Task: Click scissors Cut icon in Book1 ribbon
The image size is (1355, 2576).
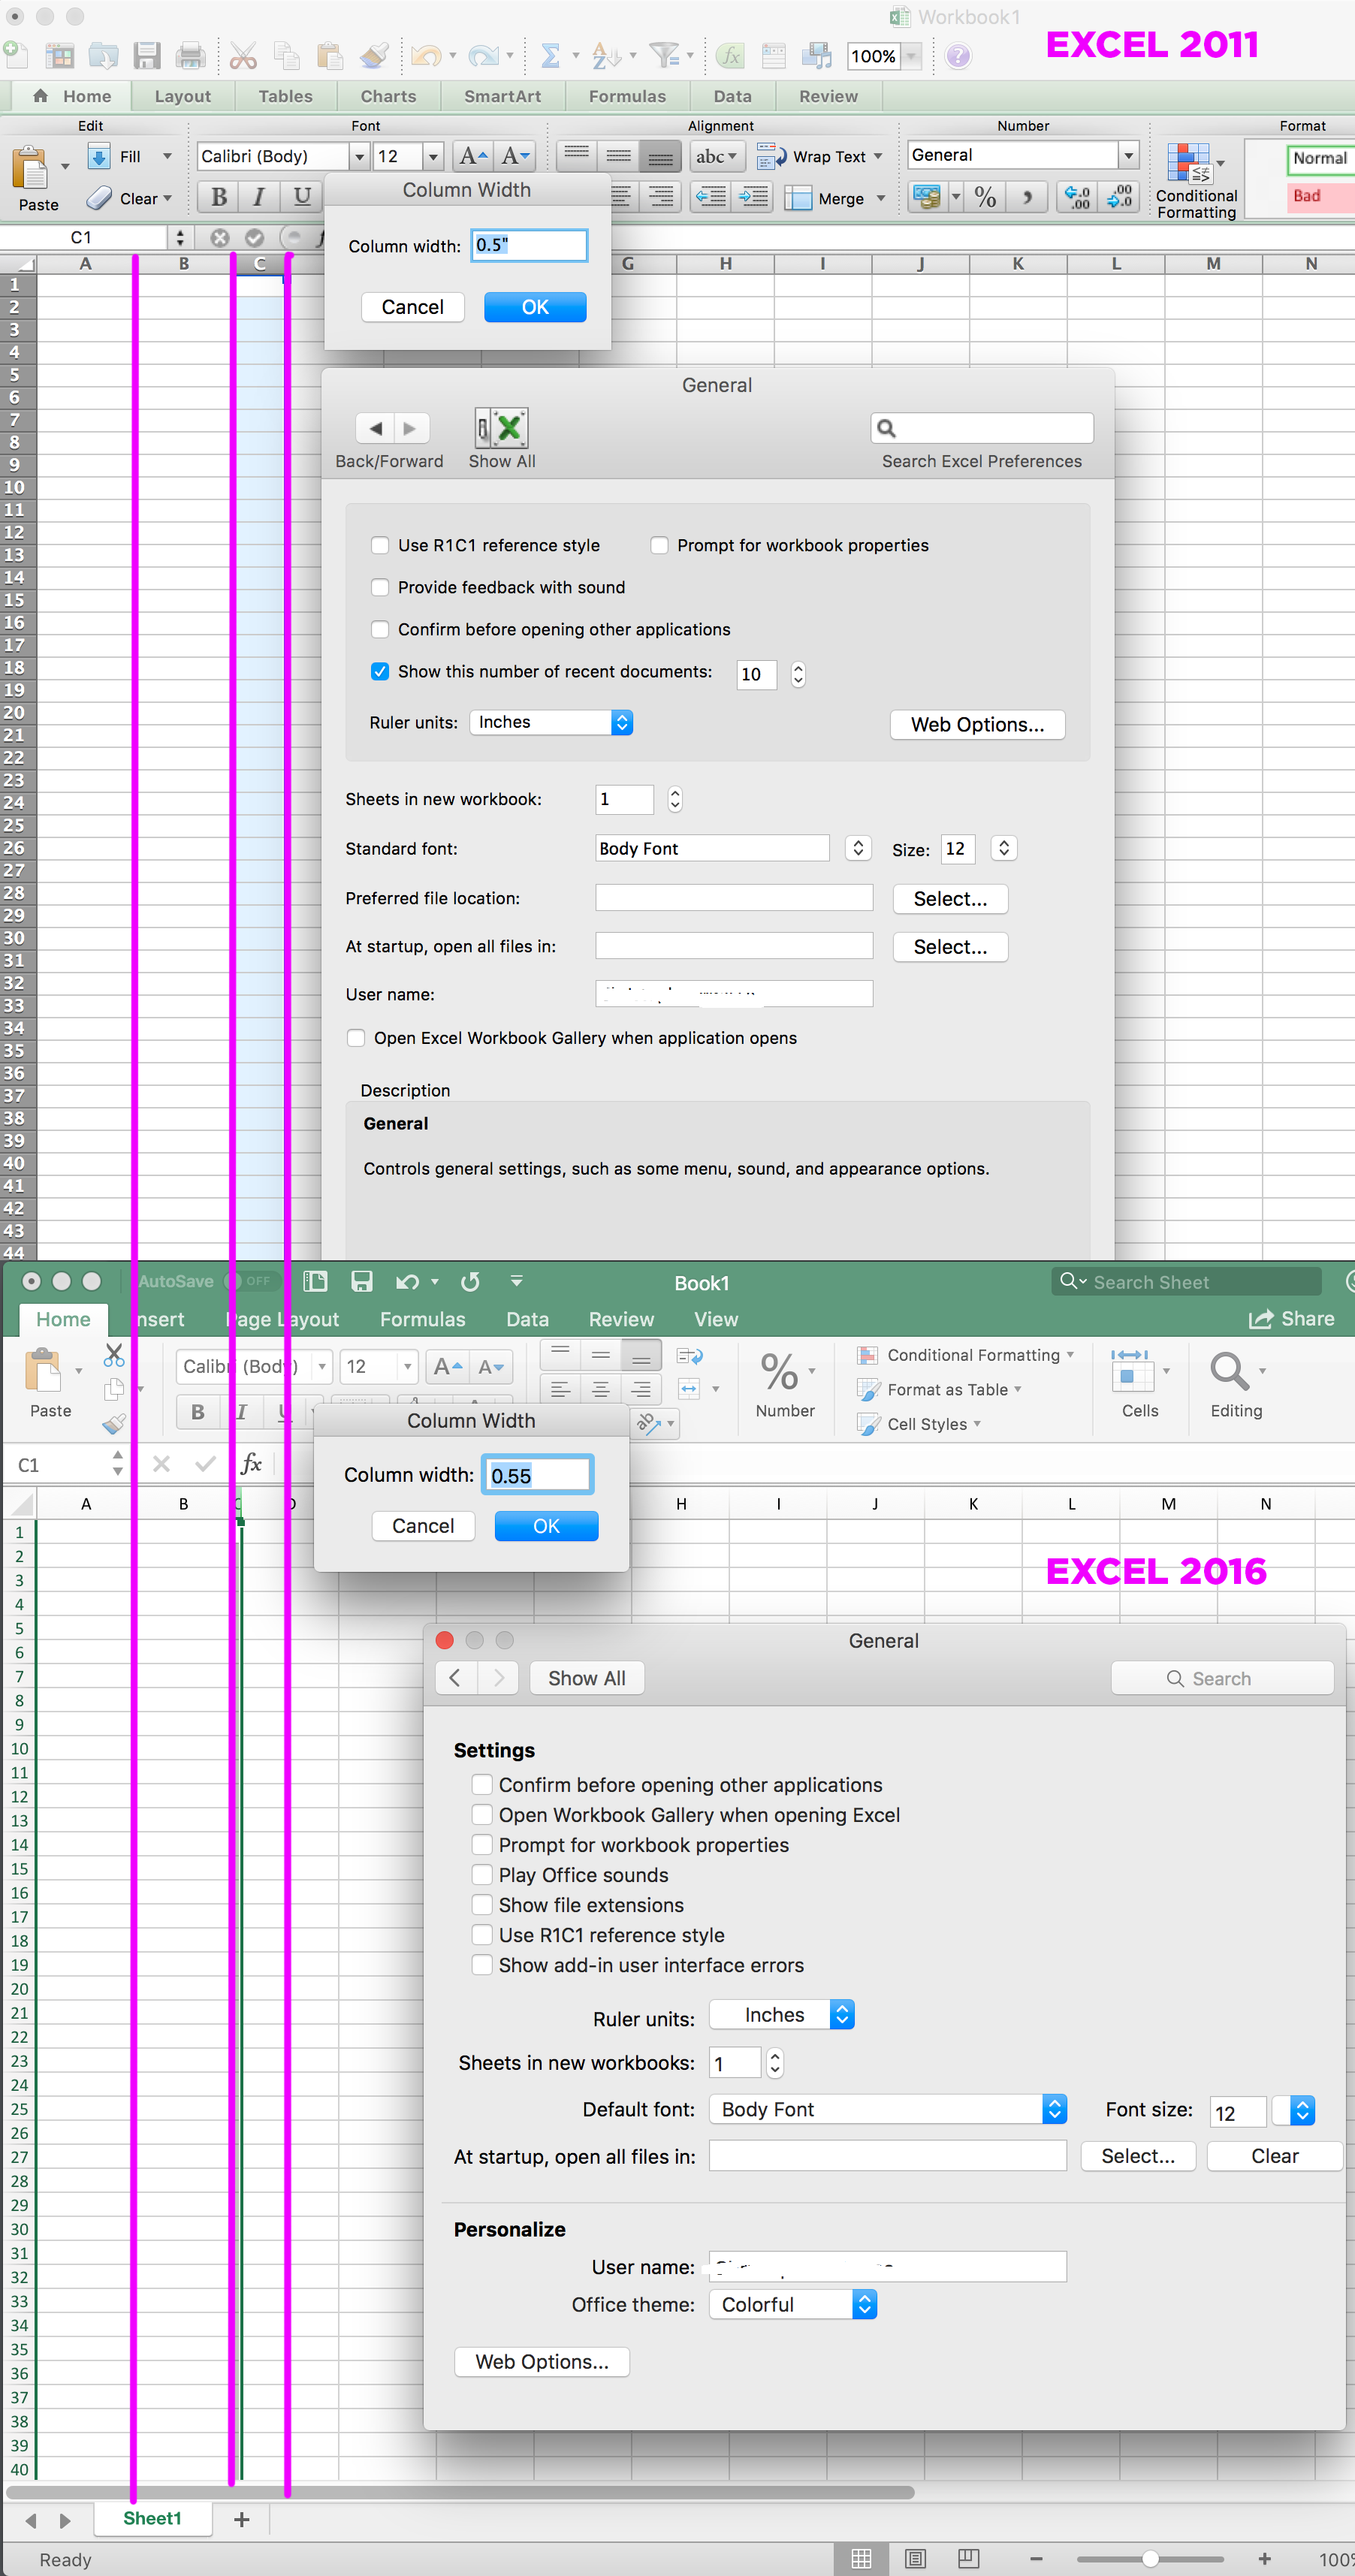Action: point(114,1356)
